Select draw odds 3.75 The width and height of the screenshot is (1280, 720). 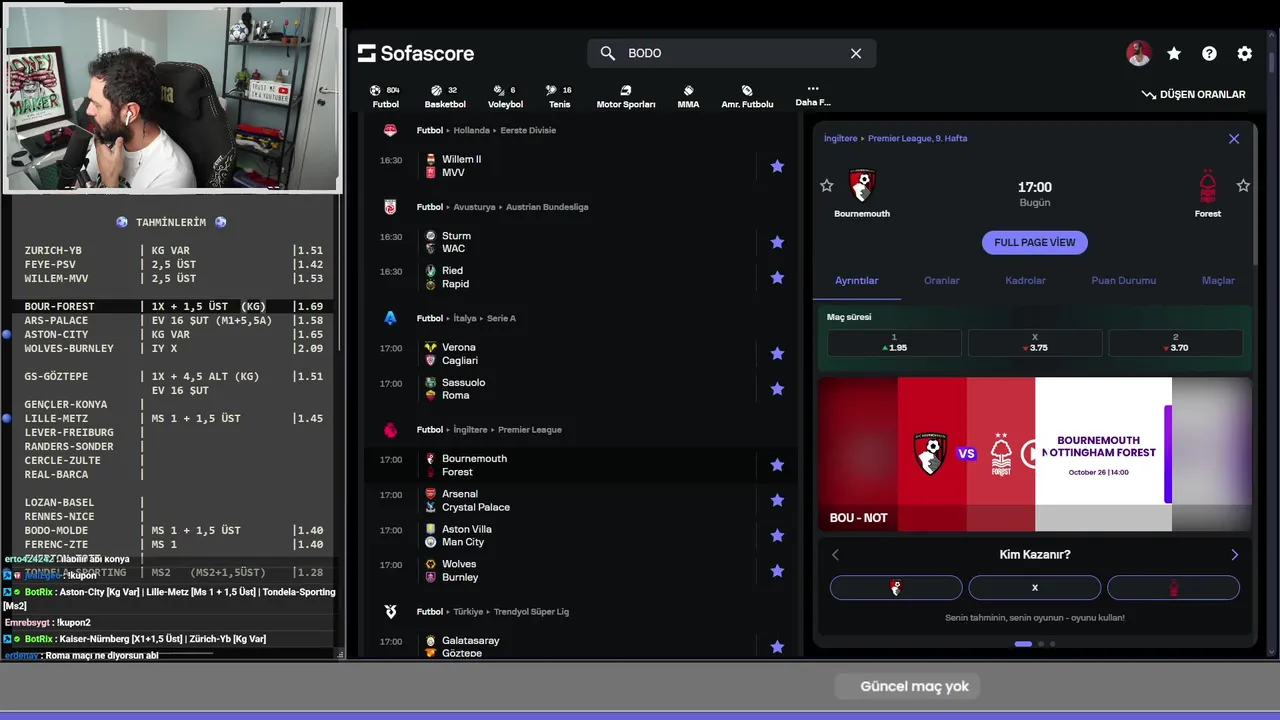[1035, 343]
